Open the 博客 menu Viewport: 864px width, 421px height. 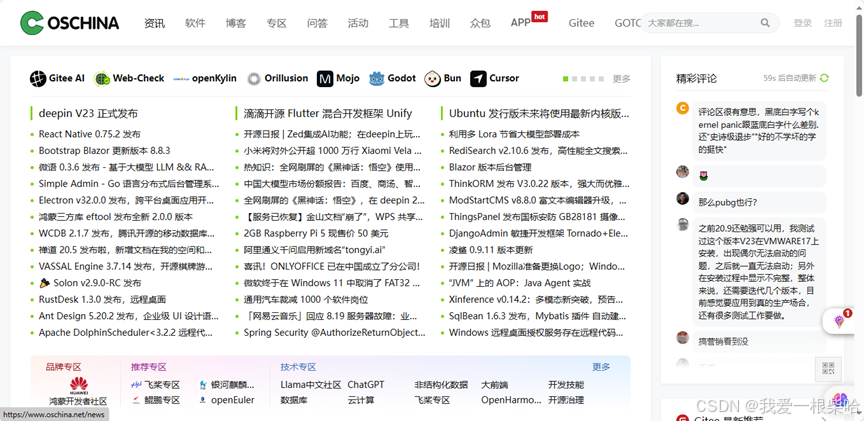(x=236, y=23)
